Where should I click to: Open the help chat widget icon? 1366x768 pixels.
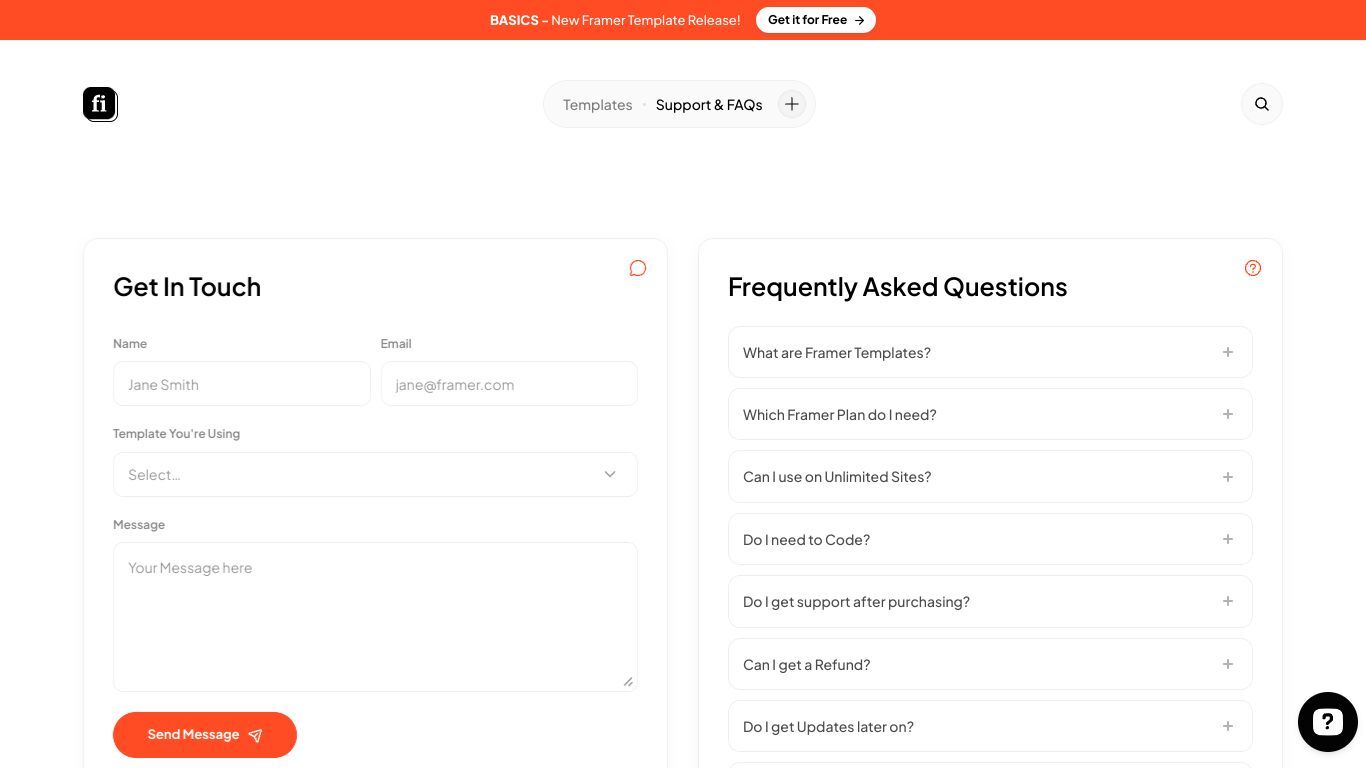coord(1327,721)
